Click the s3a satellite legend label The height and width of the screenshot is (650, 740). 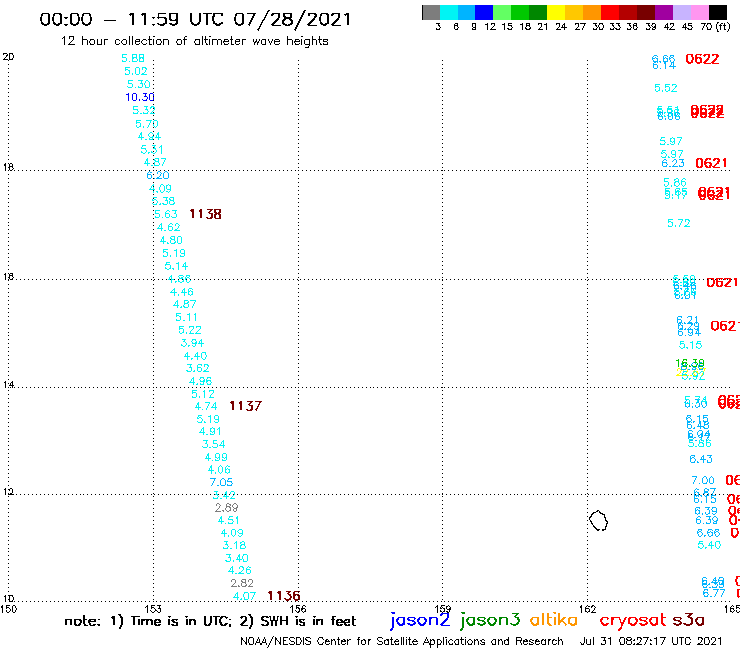(x=689, y=620)
